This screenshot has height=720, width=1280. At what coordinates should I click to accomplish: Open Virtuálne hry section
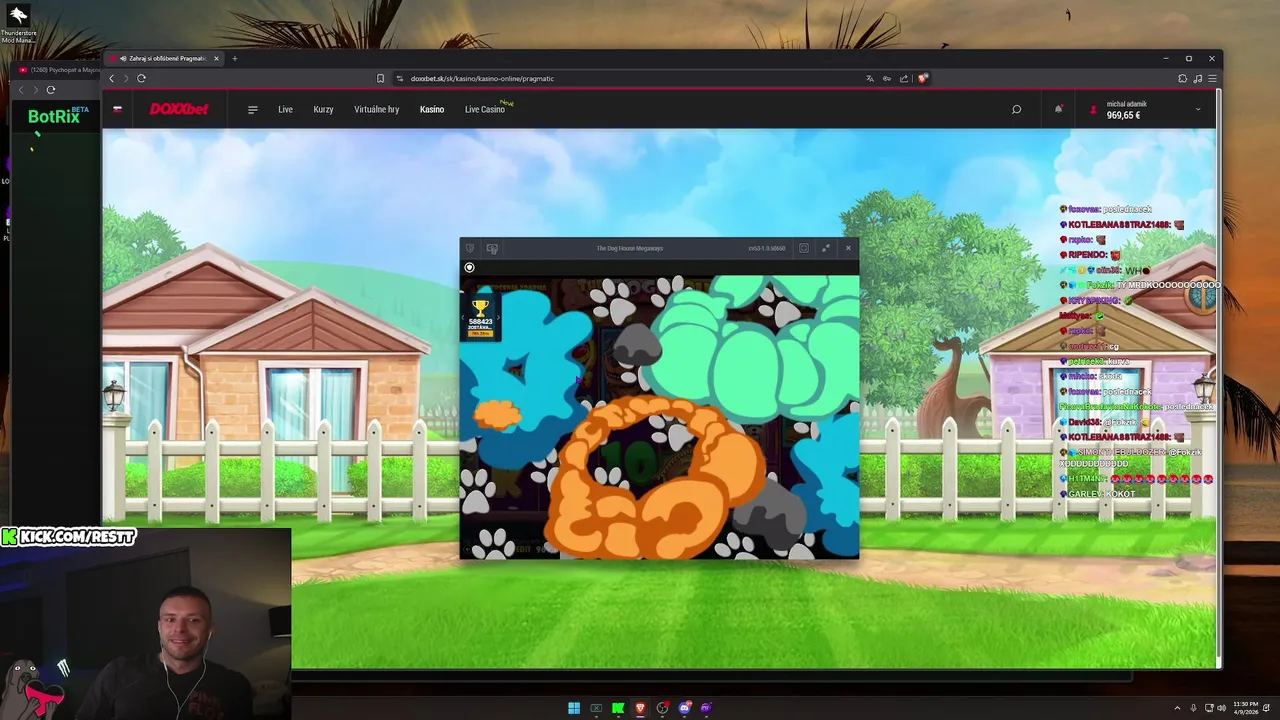click(x=376, y=109)
